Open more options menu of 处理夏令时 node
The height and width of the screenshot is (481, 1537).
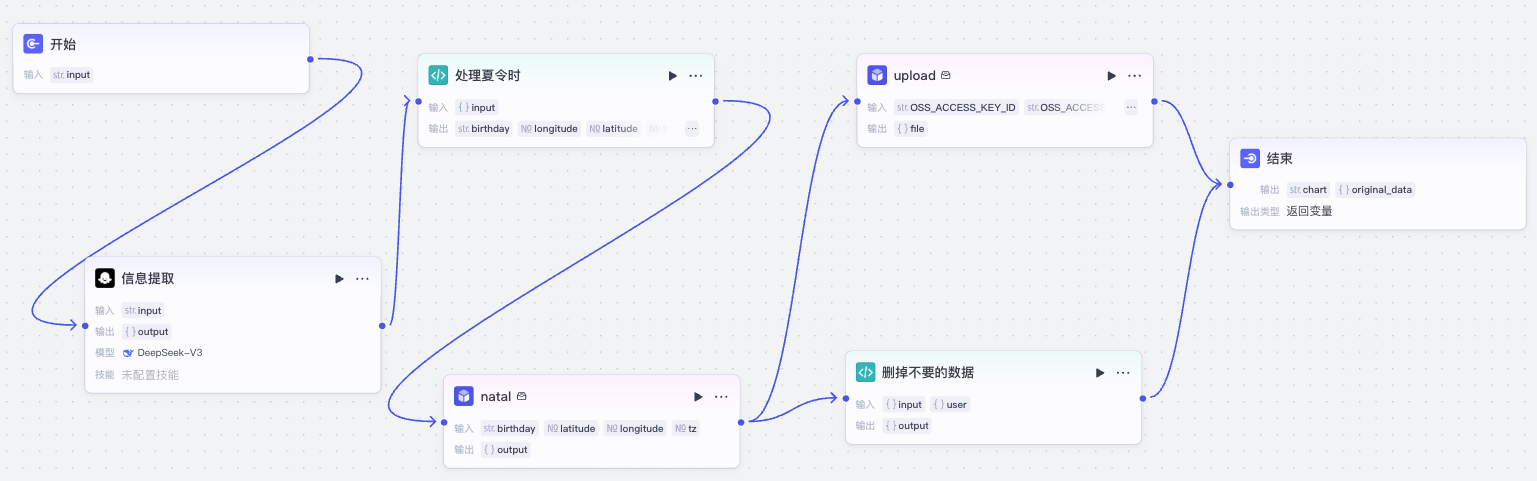696,75
